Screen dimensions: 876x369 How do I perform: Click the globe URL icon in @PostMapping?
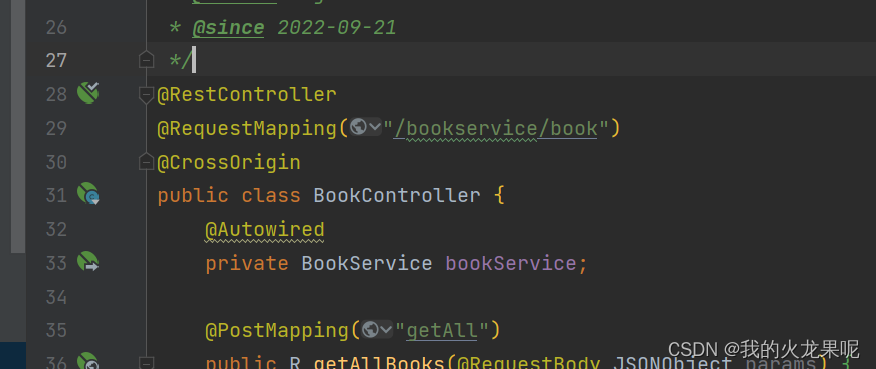click(370, 329)
